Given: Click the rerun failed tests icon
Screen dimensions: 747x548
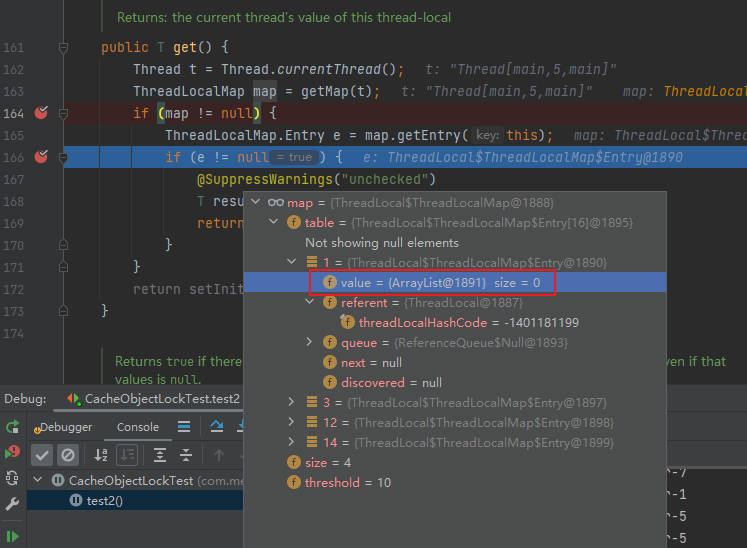Looking at the screenshot, I should 12,452.
